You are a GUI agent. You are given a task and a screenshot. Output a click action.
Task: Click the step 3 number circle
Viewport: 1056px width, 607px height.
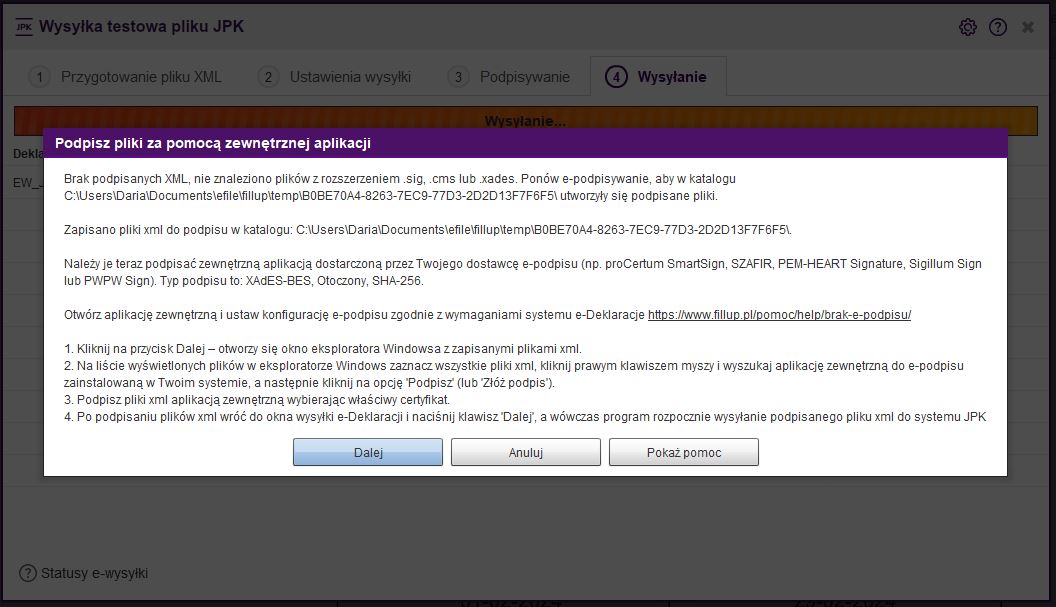(x=457, y=77)
